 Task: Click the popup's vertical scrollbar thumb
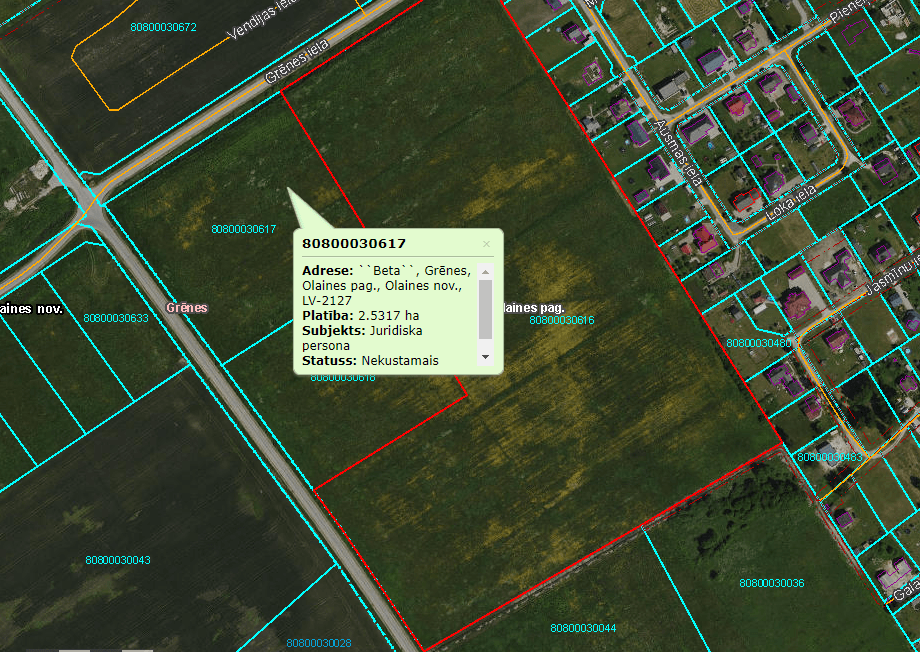pos(486,308)
